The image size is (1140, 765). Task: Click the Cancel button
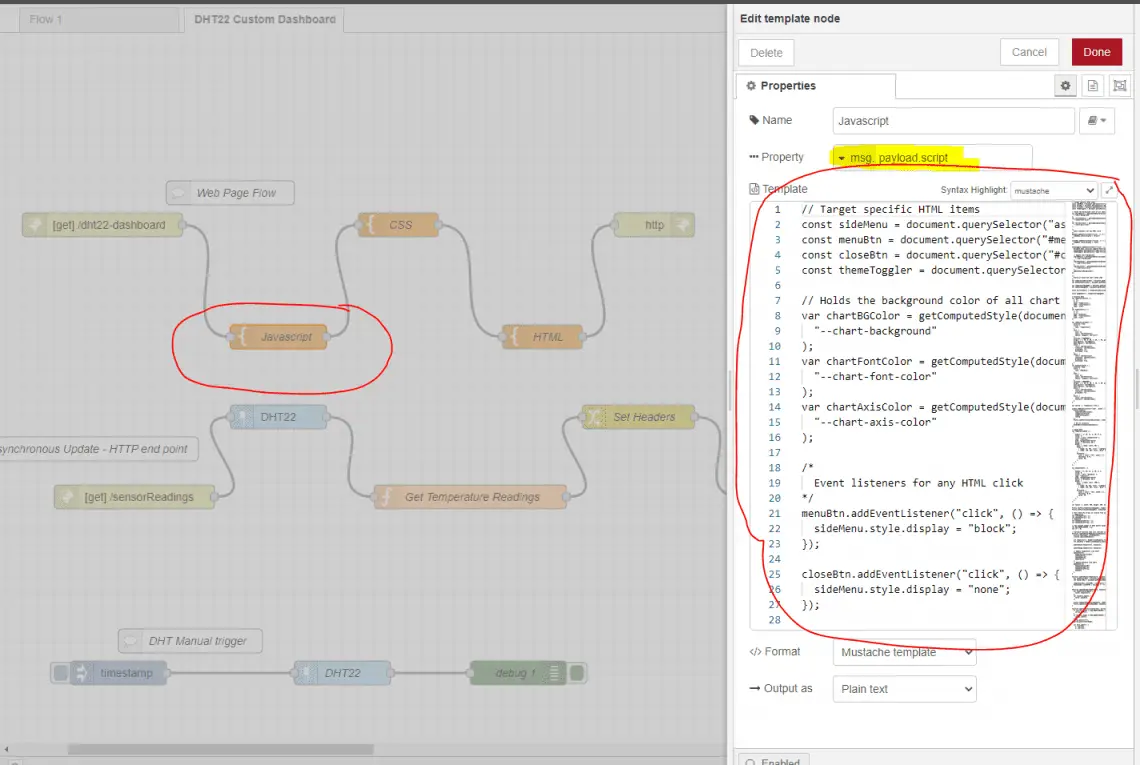click(x=1029, y=52)
